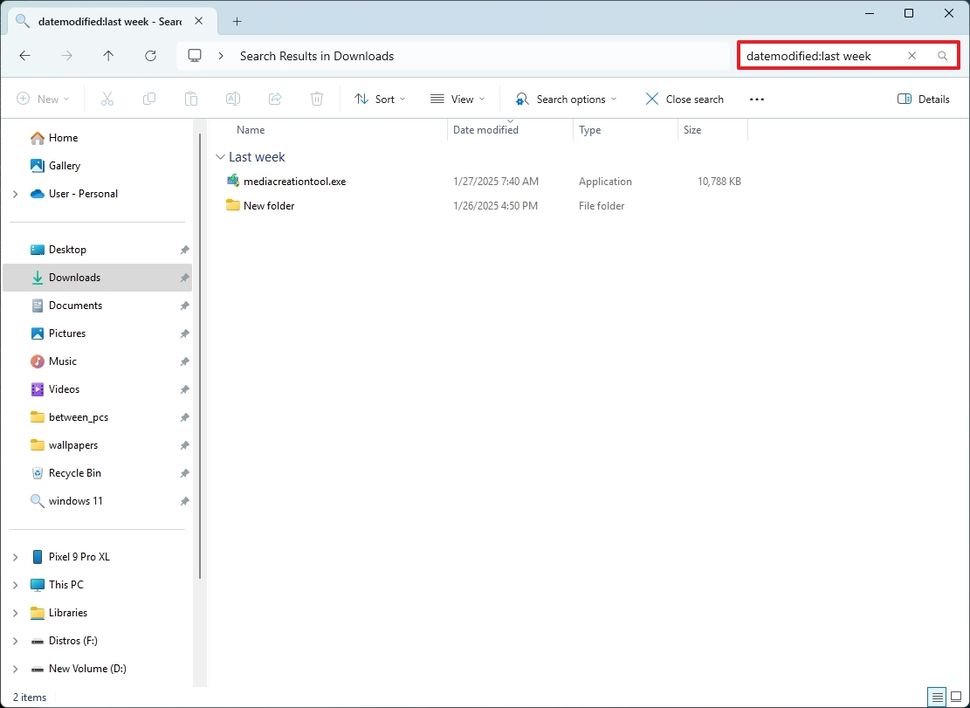The image size is (970, 708).
Task: Click the search magnifier in the search box
Action: pos(941,56)
